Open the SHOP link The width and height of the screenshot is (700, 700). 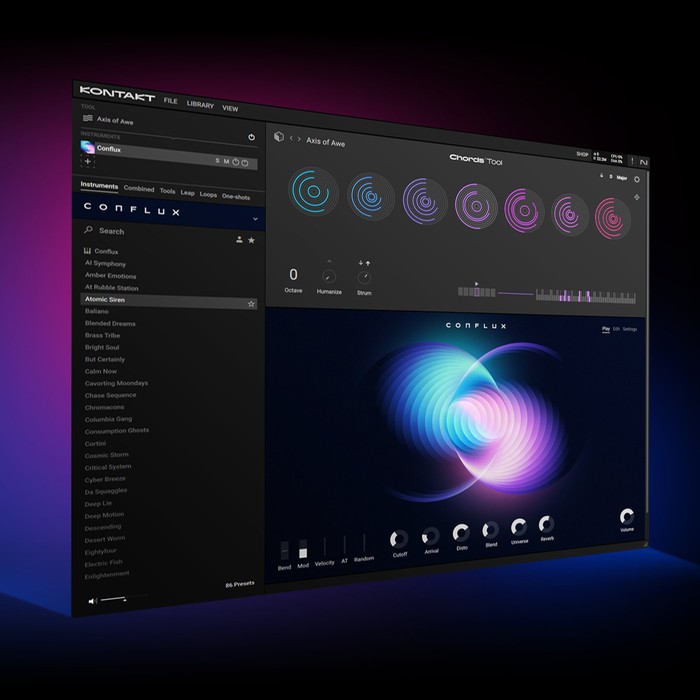point(582,154)
